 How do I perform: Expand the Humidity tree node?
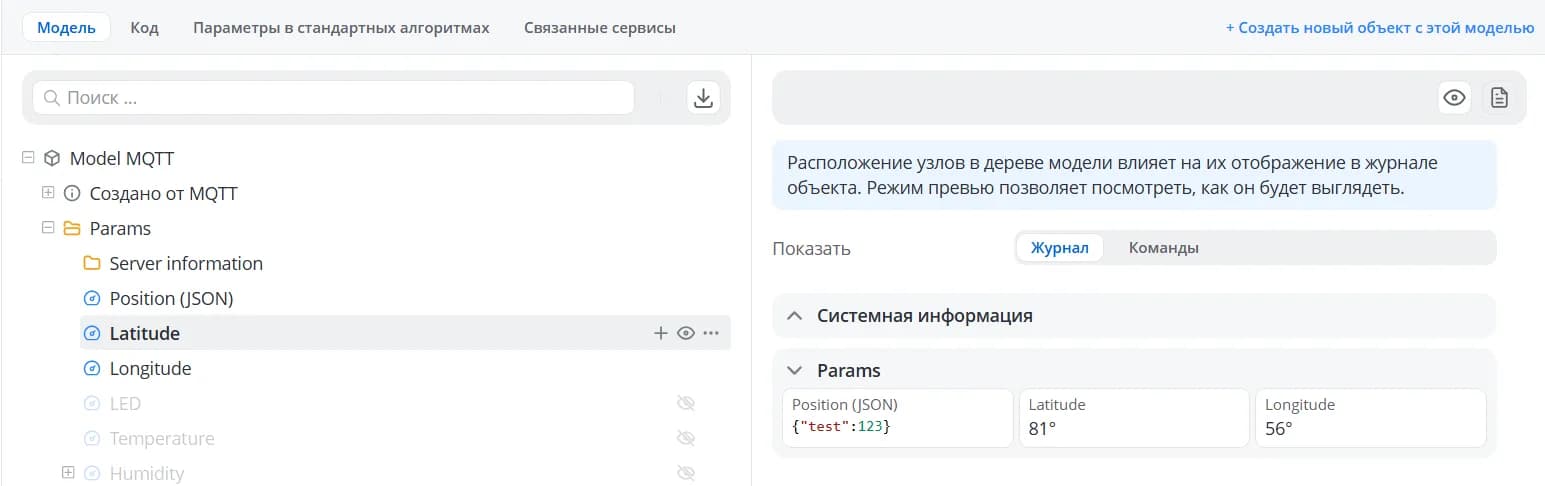click(x=68, y=472)
